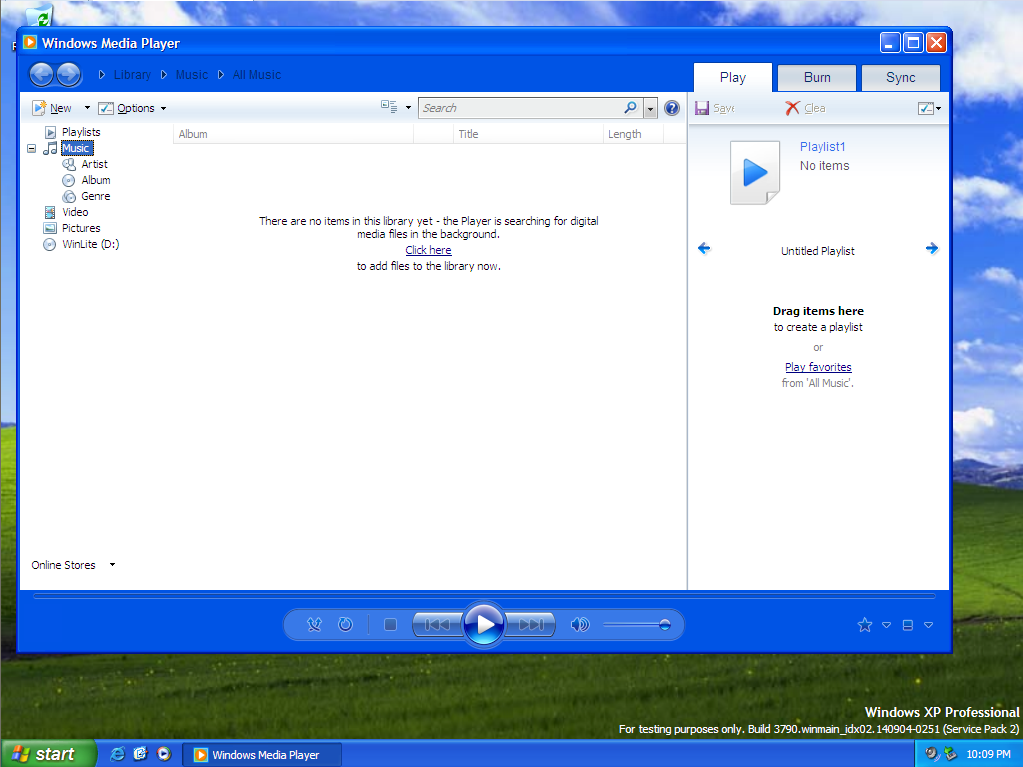Open the View options icon
Viewport: 1023px width, 767px height.
coord(389,107)
